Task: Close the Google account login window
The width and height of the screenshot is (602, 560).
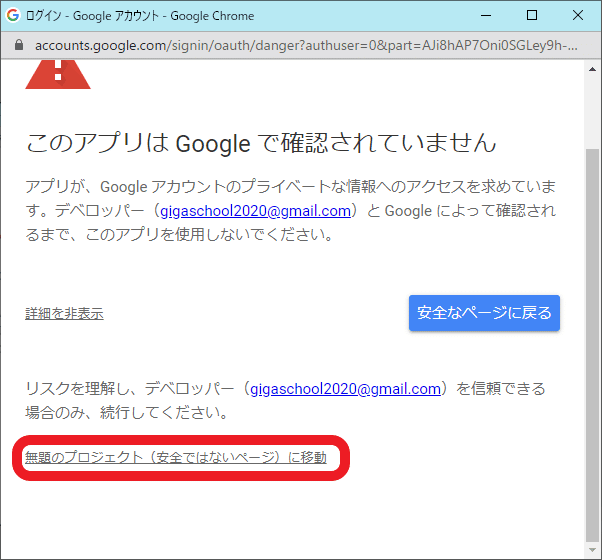Action: [578, 15]
